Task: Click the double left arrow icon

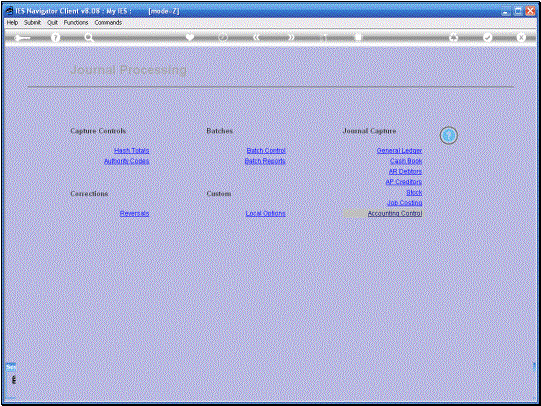Action: 257,37
